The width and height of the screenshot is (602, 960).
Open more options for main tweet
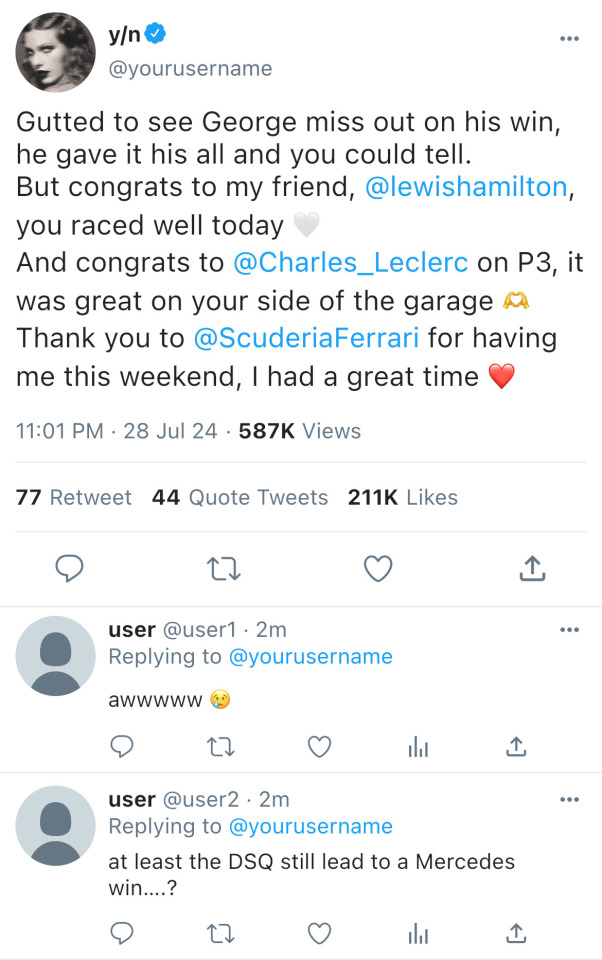[x=569, y=39]
